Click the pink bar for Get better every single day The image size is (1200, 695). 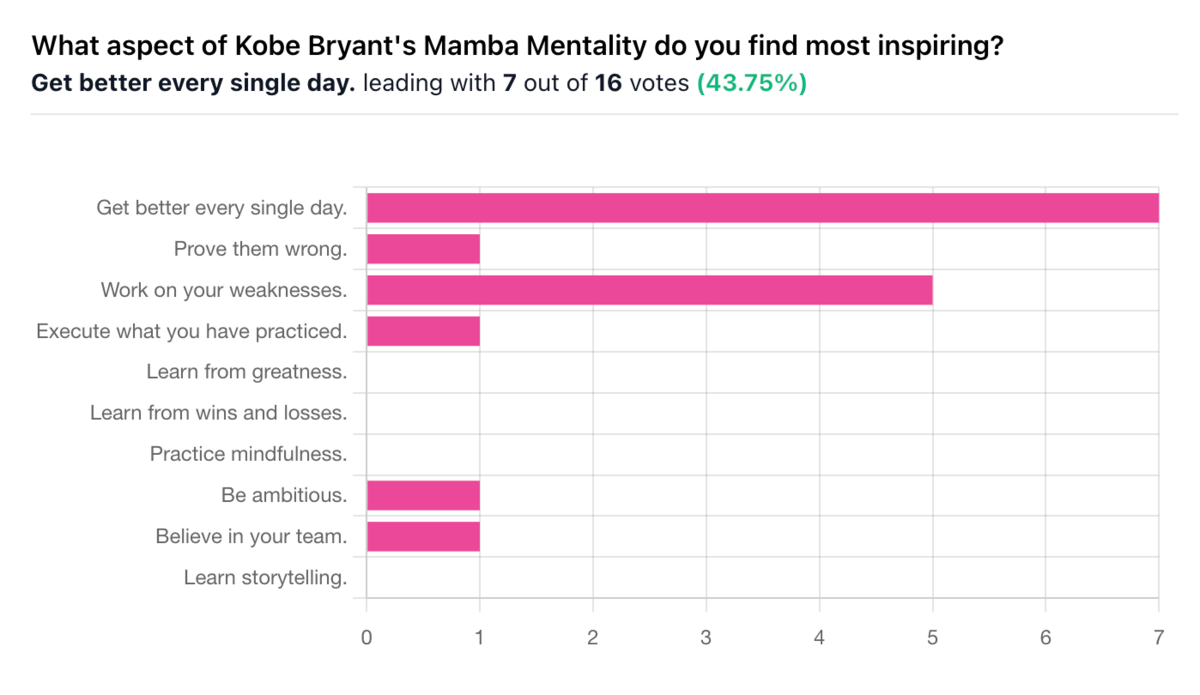coord(763,208)
